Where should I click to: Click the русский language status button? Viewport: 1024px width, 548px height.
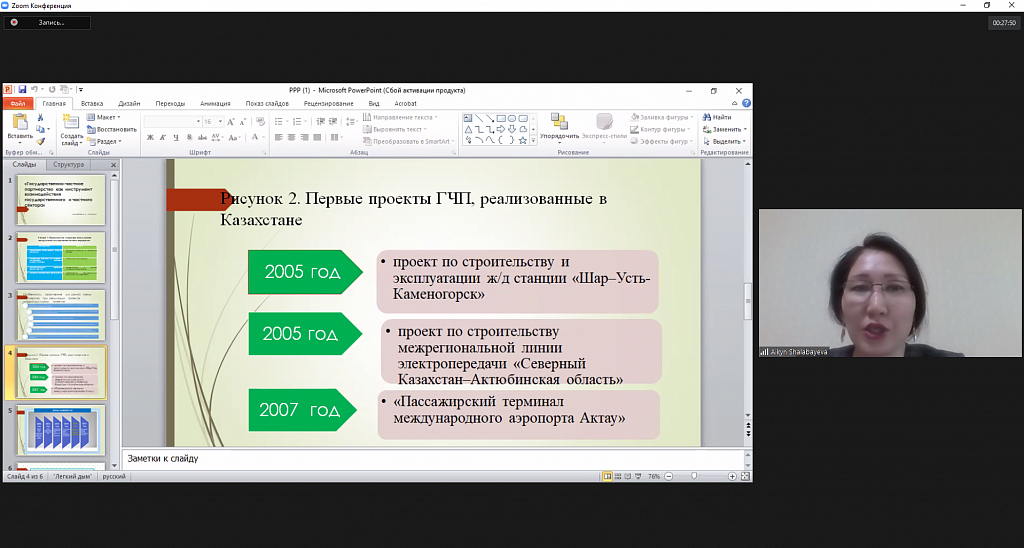[114, 477]
